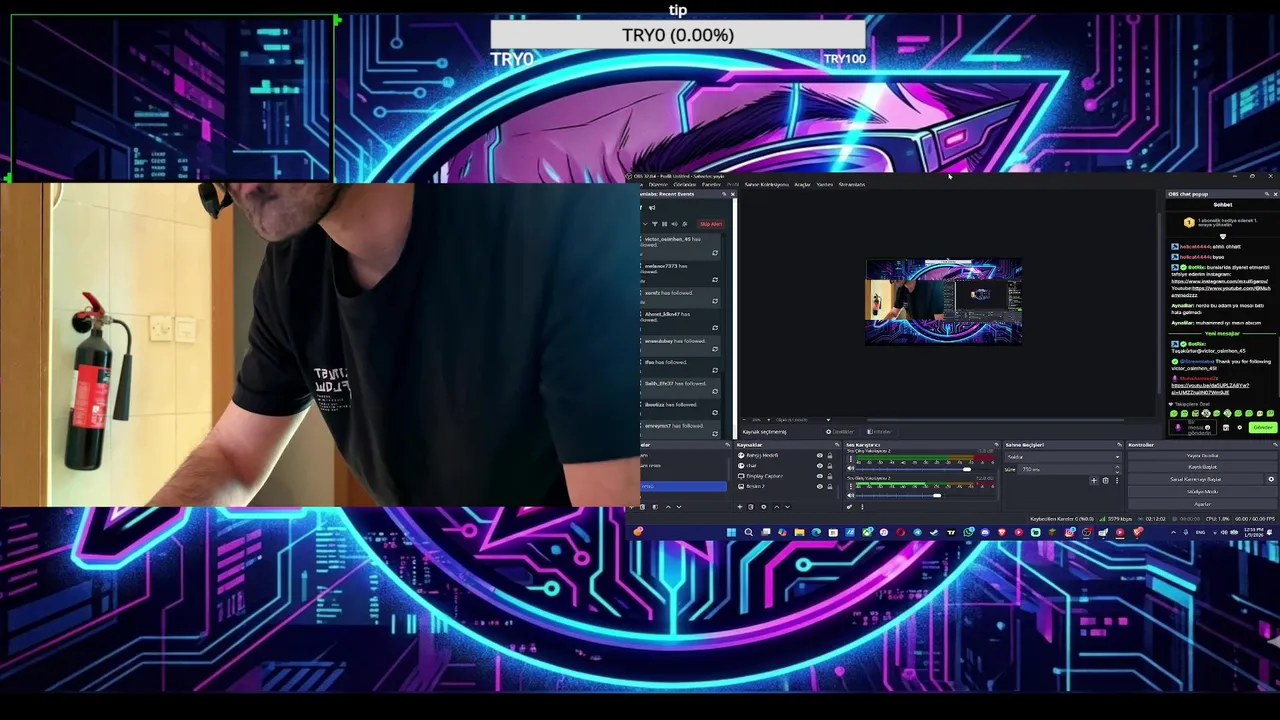Replay the Salih_Efe37 follow alert

click(715, 391)
